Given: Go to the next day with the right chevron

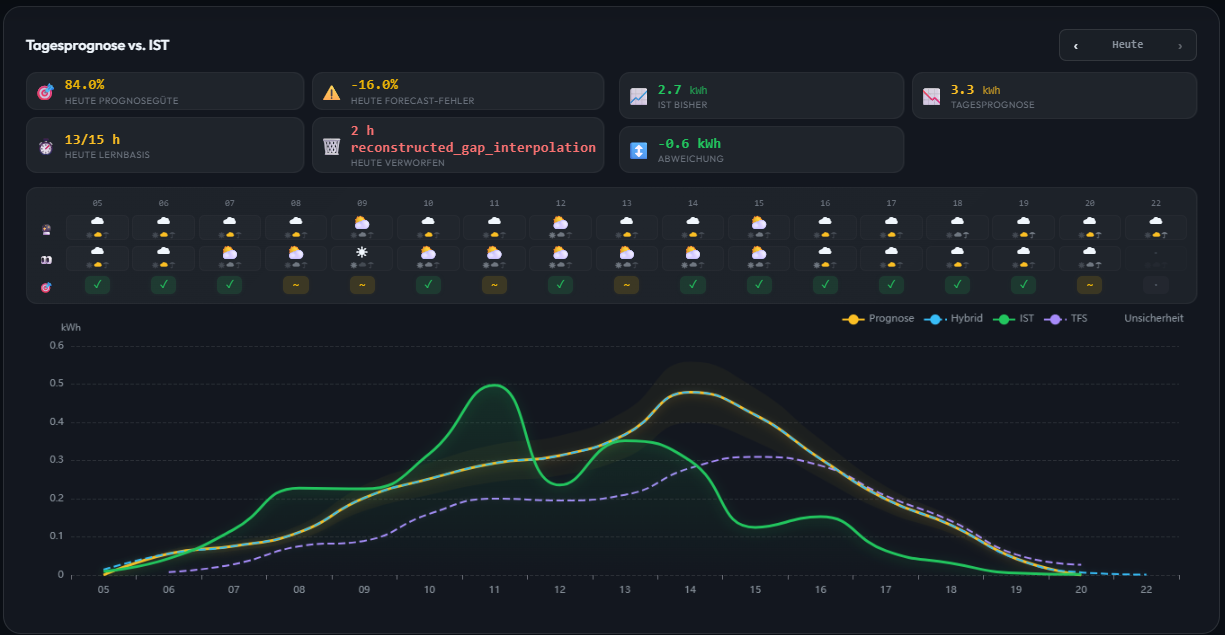Looking at the screenshot, I should [1180, 45].
